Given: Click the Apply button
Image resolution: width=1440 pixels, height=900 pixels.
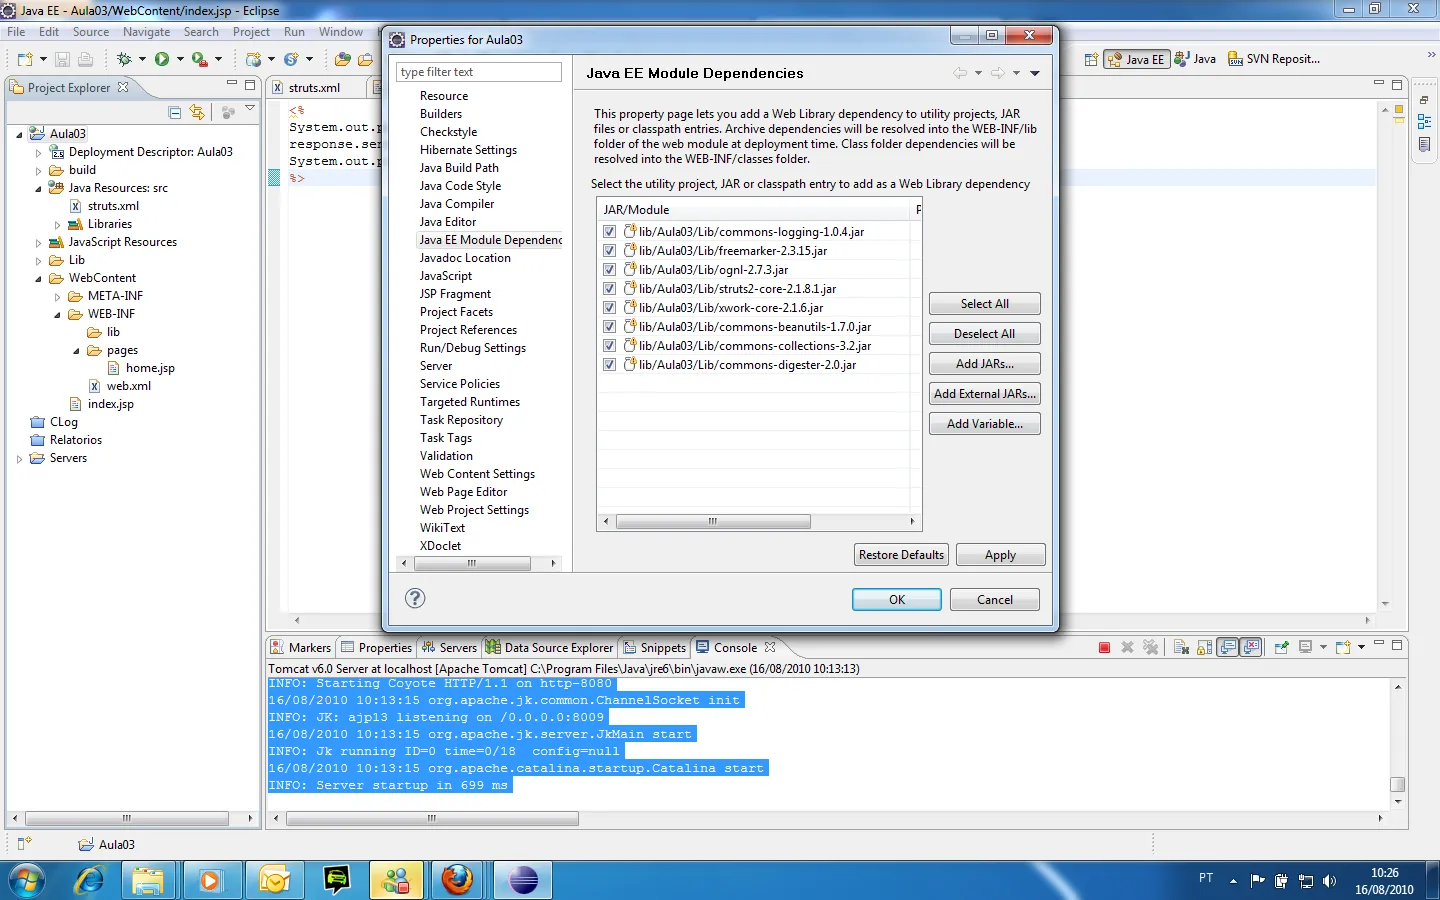Looking at the screenshot, I should pyautogui.click(x=1001, y=555).
